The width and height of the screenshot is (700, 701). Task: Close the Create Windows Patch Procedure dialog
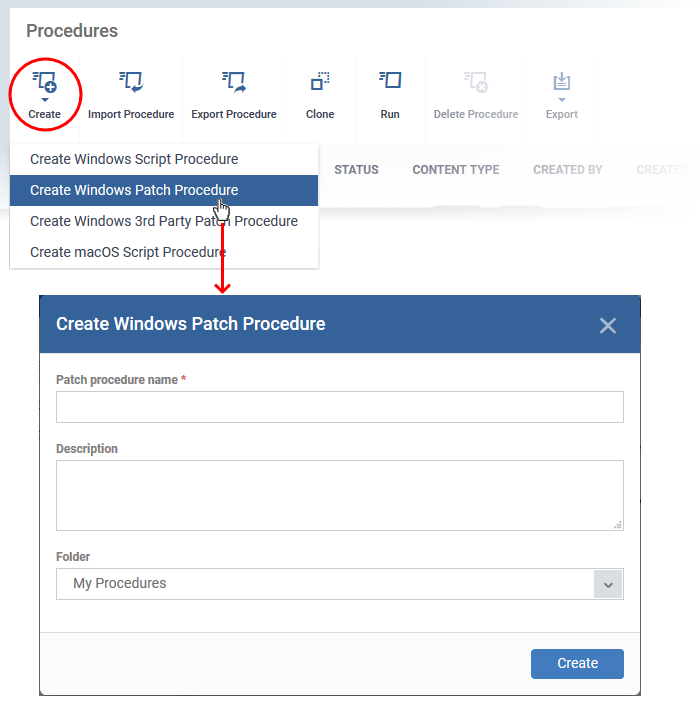pyautogui.click(x=607, y=325)
